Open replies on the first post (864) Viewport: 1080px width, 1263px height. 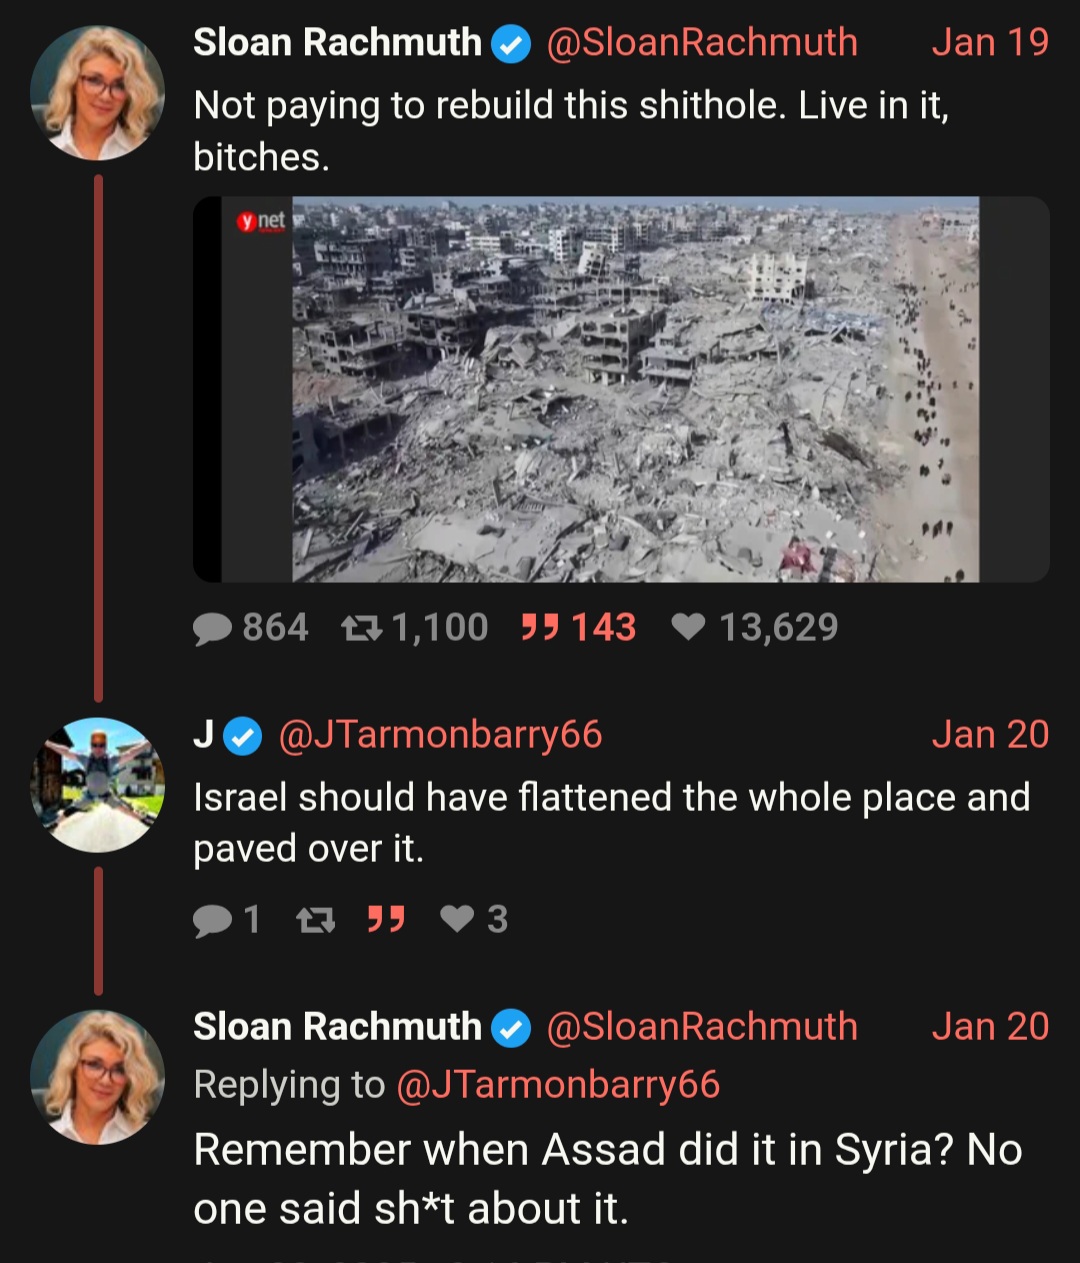coord(250,627)
